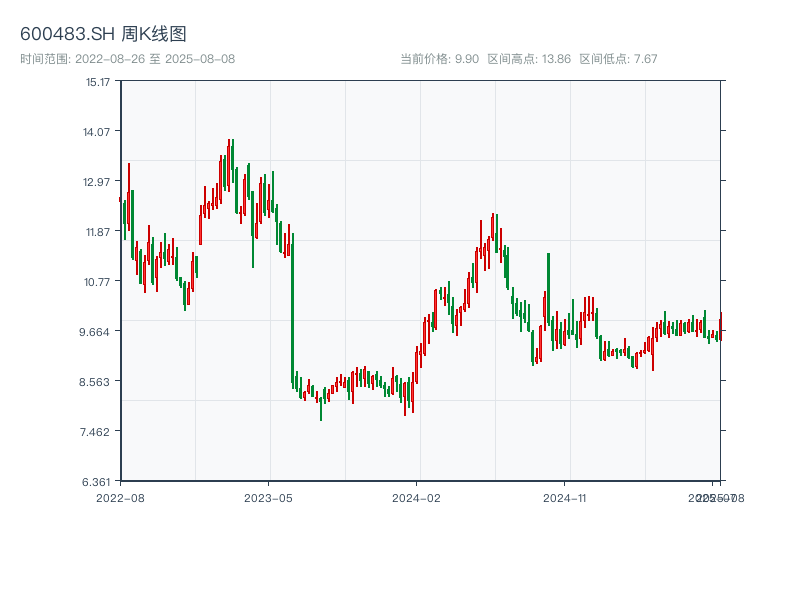The width and height of the screenshot is (800, 600).
Task: Click the tall green candlestick of the mid-2023 drop
Action: [292, 309]
